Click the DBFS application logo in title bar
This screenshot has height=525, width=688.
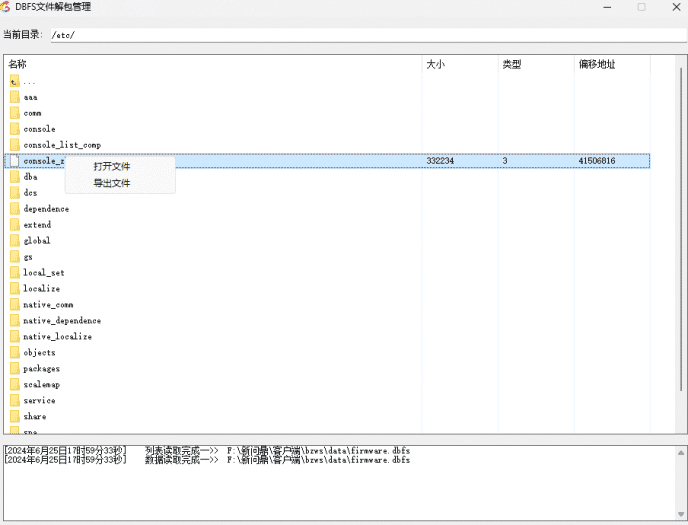[x=5, y=7]
